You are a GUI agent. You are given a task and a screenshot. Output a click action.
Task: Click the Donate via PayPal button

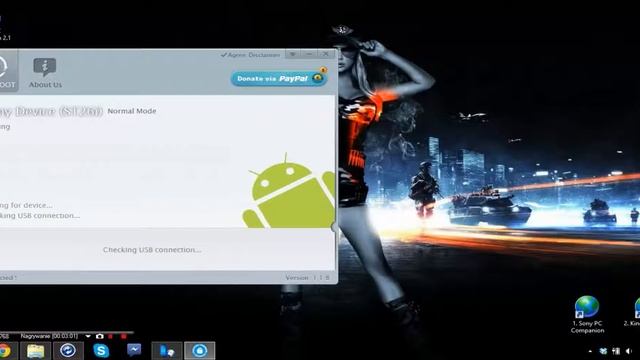click(x=279, y=78)
